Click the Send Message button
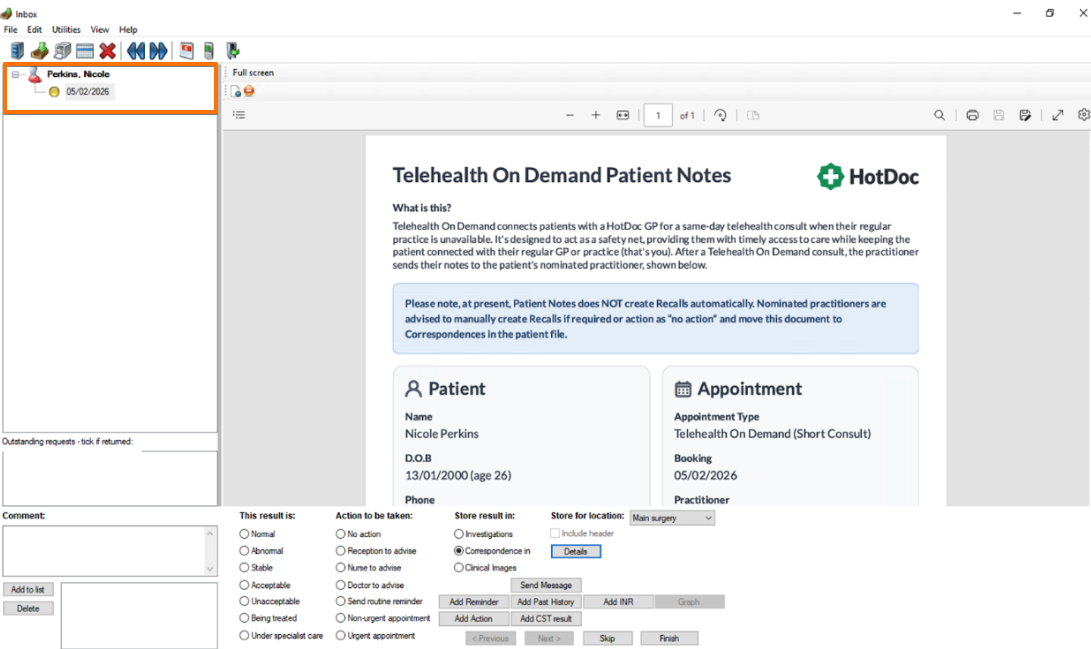Screen dimensions: 1091x649 546,585
